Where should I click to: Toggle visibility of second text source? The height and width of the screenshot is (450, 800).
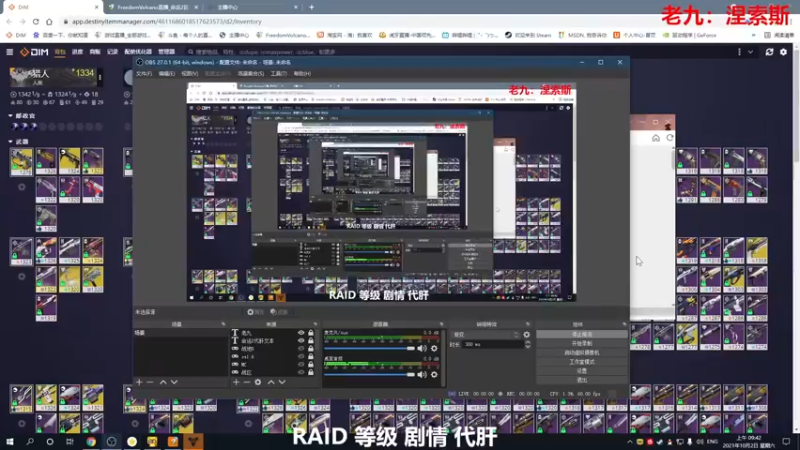coord(301,340)
